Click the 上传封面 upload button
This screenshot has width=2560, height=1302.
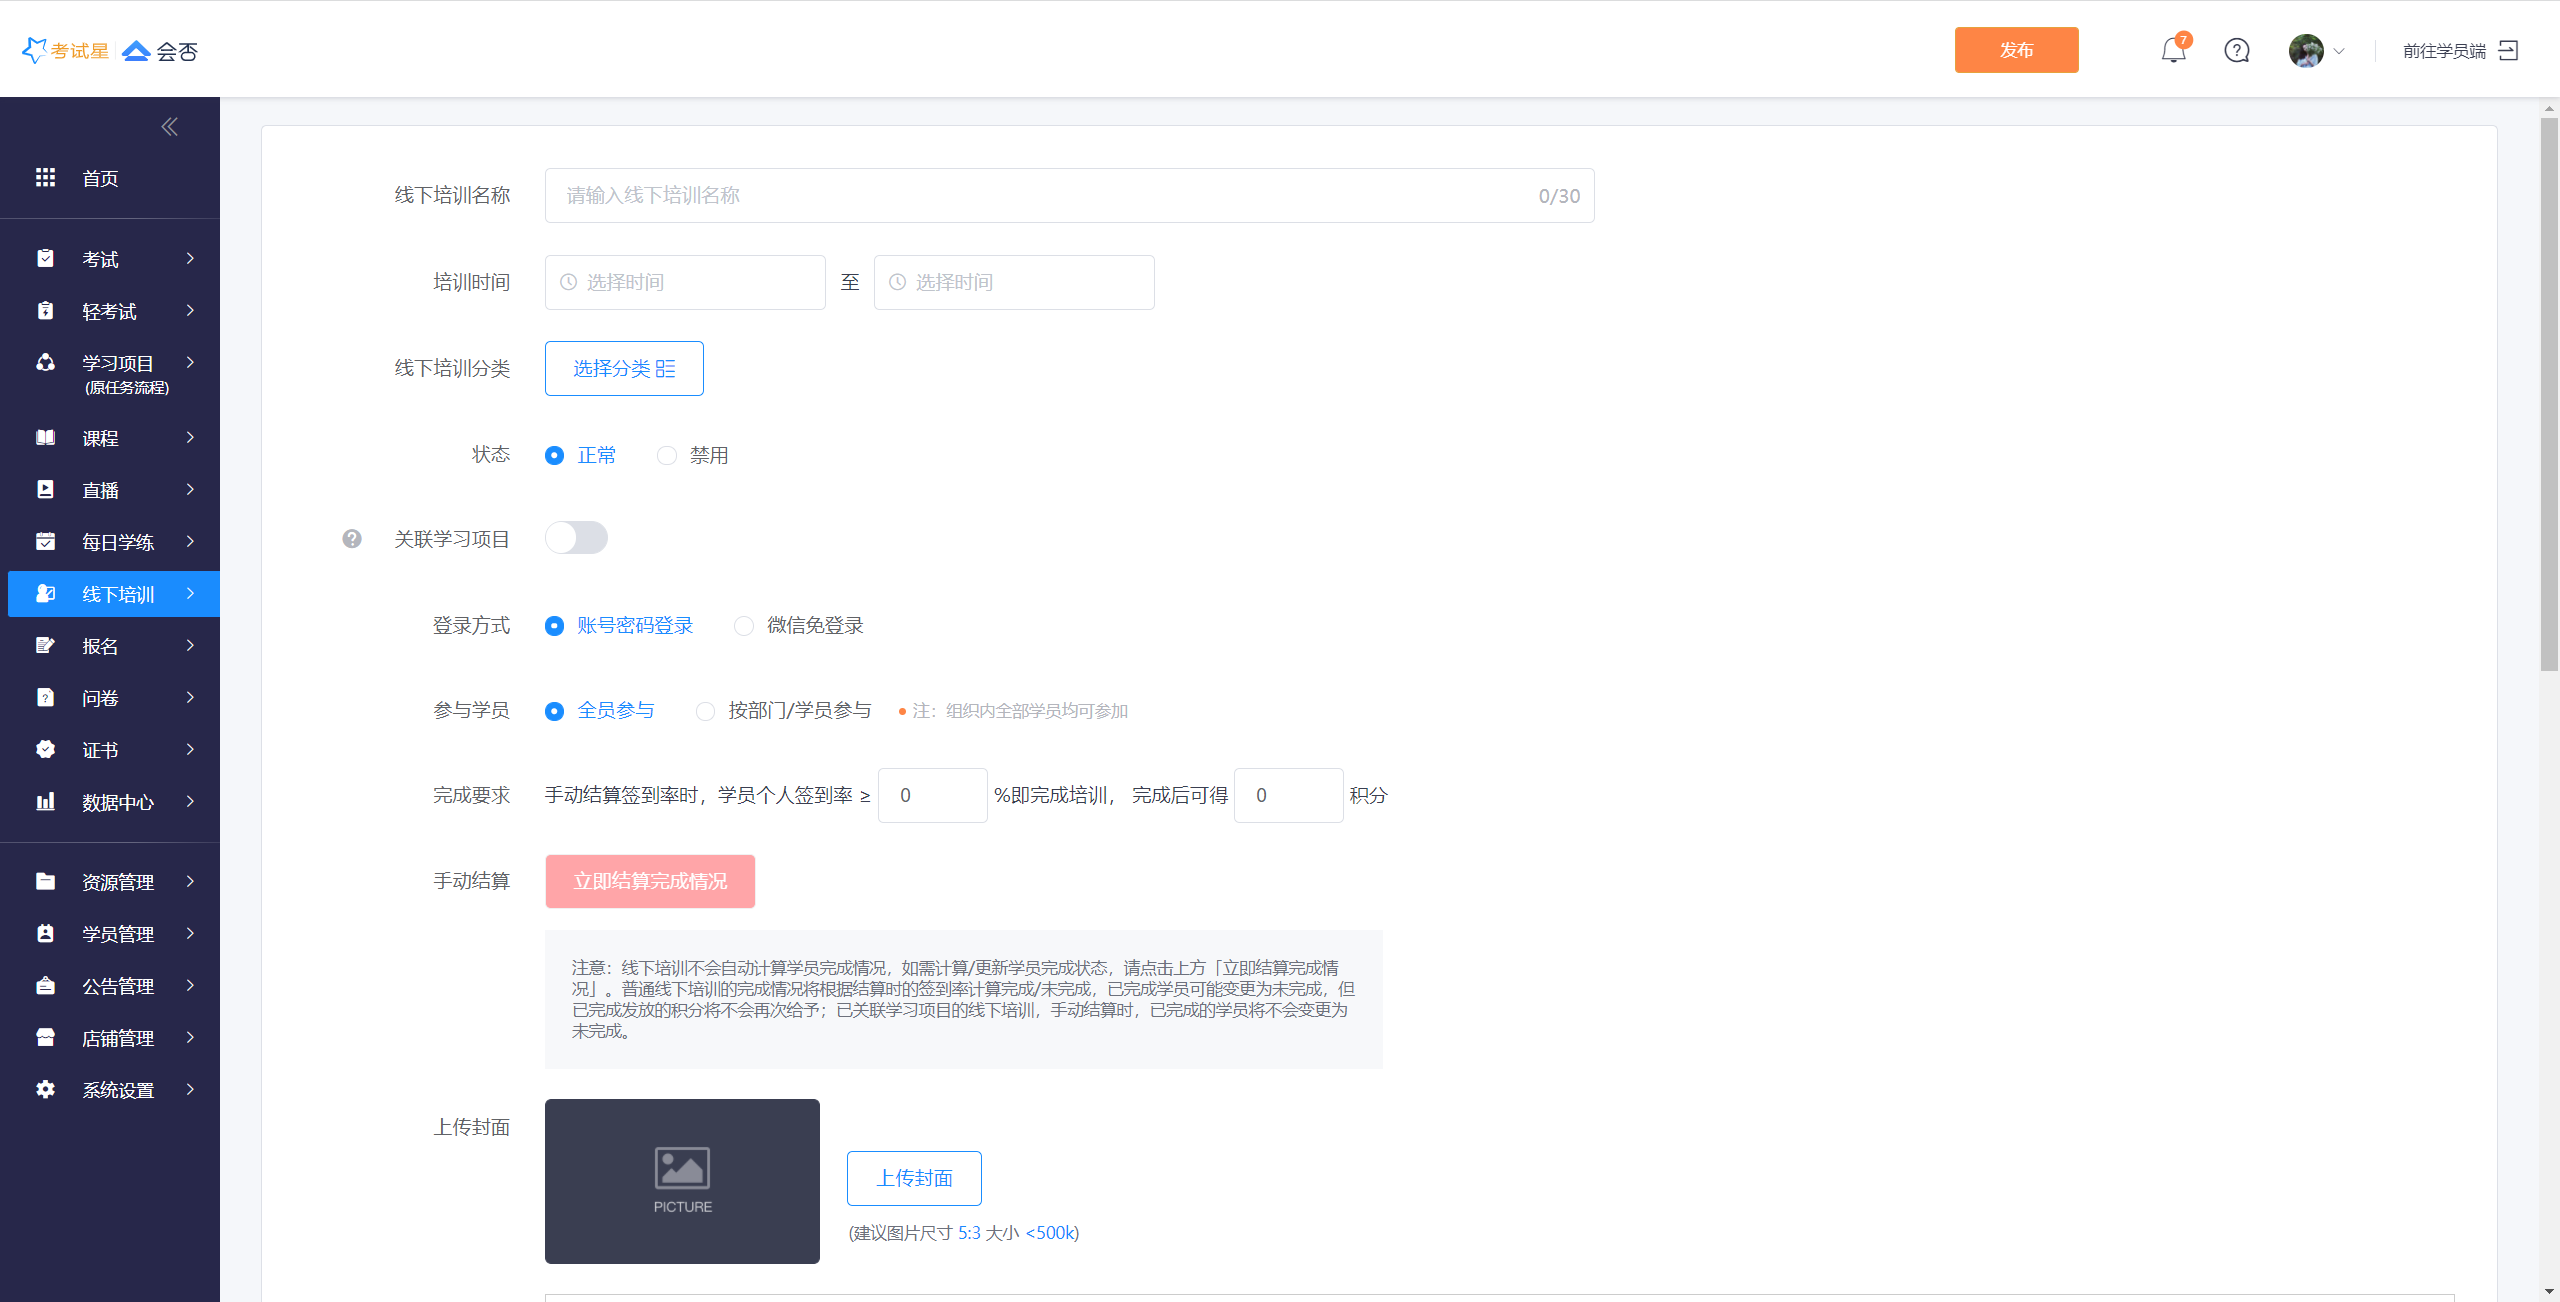914,1178
